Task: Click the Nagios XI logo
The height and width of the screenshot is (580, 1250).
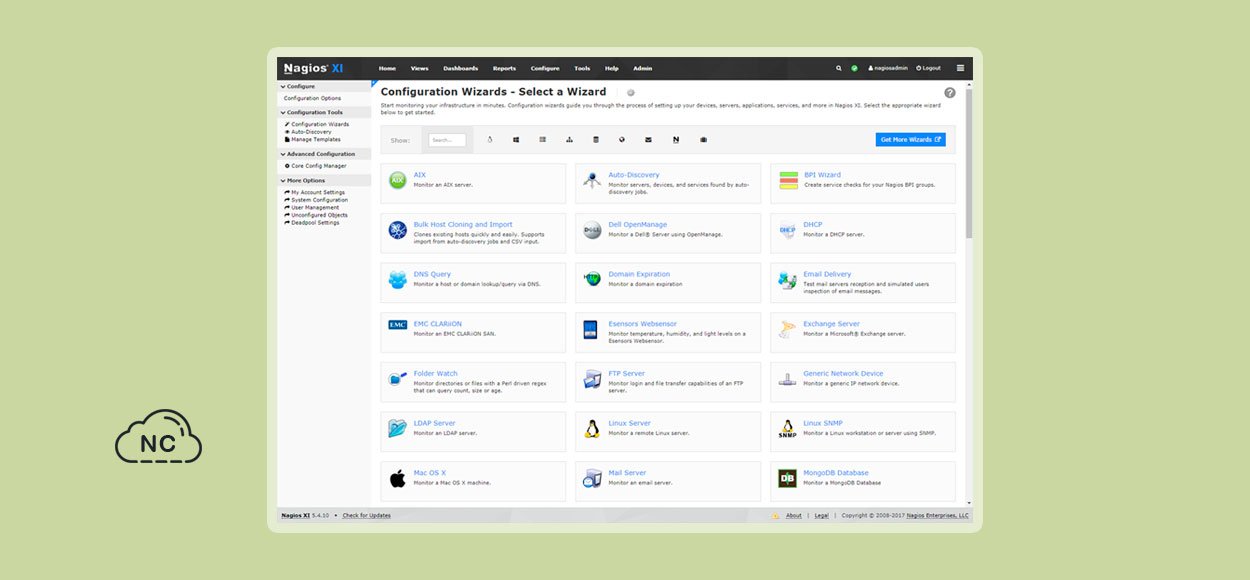Action: pyautogui.click(x=312, y=68)
